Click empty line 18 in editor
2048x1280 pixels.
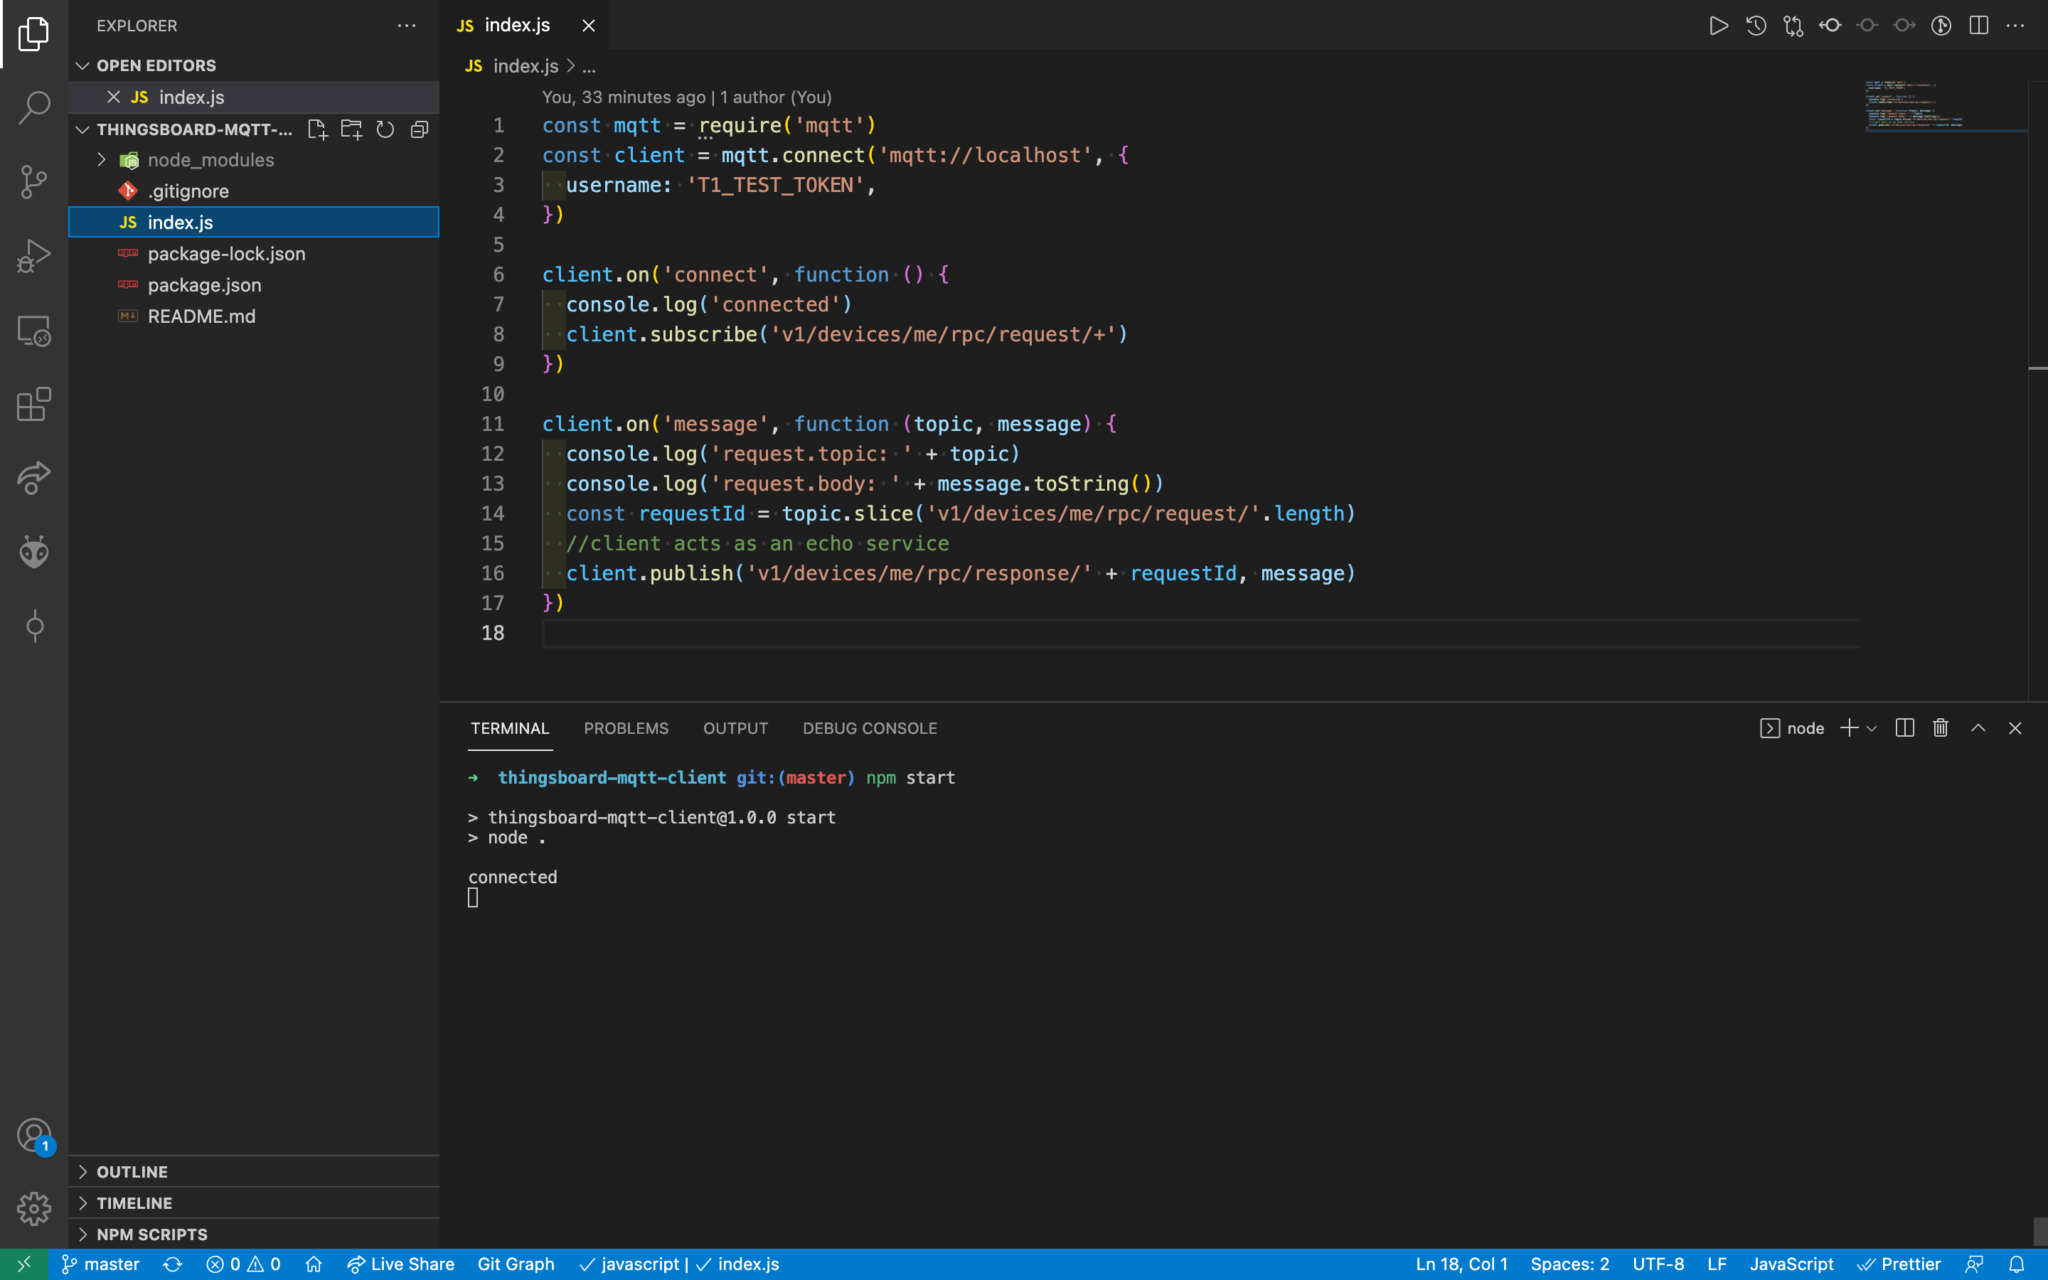tap(1200, 633)
